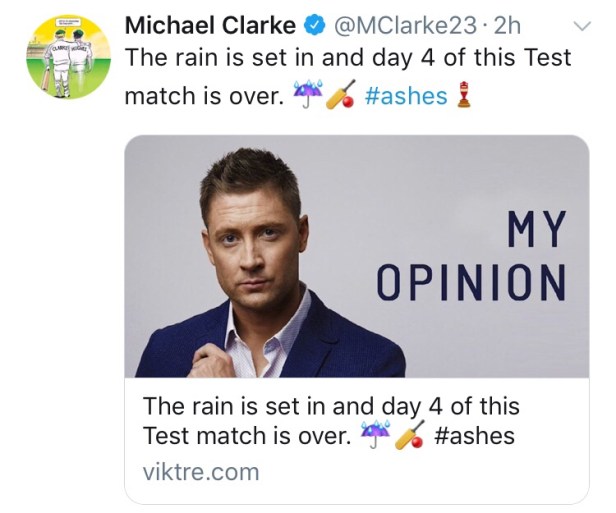Click the card title about the rain

click(330, 407)
